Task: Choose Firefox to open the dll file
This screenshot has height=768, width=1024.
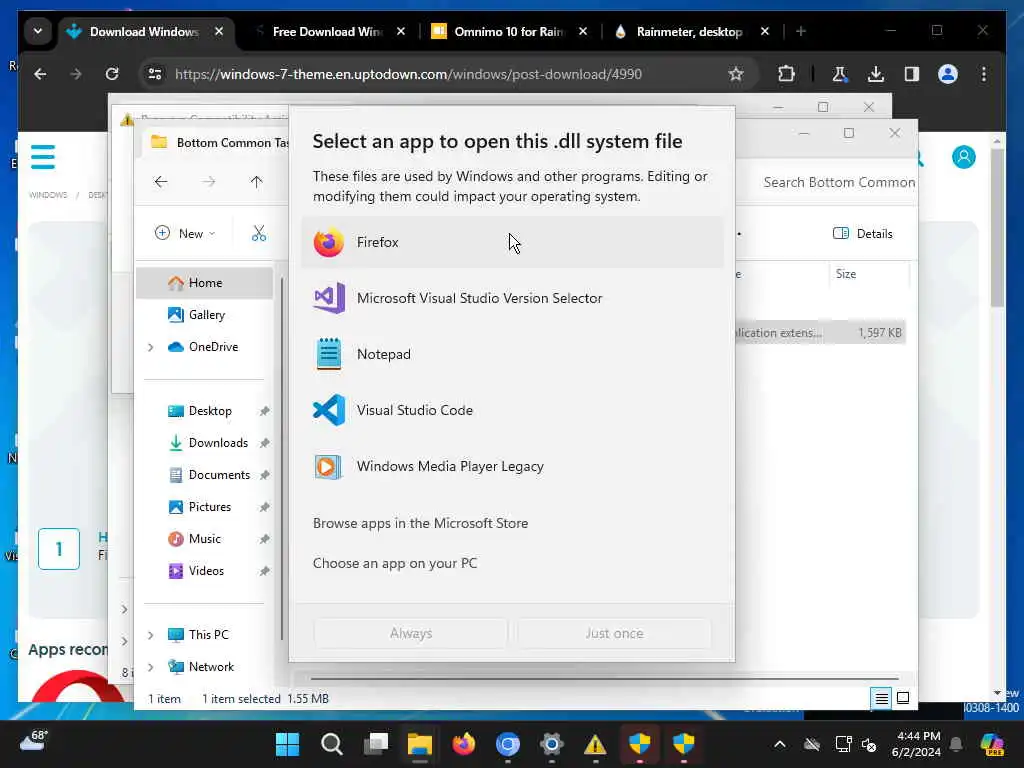Action: [512, 242]
